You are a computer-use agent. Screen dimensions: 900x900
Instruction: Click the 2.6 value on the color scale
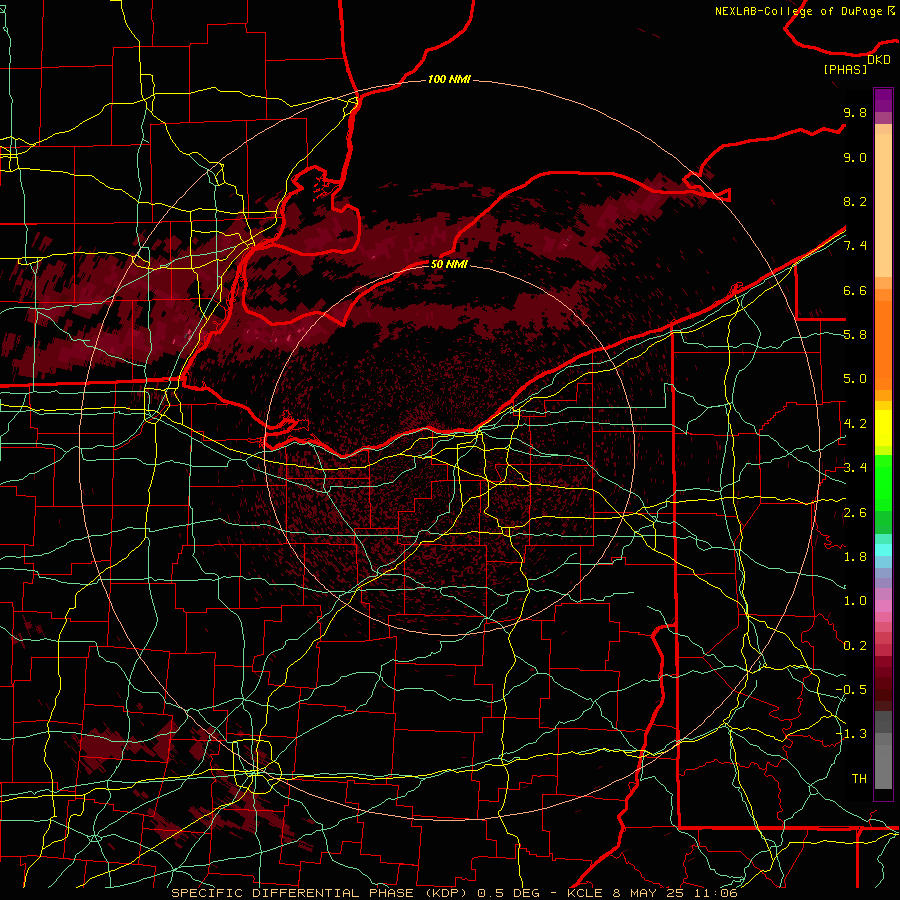[x=855, y=513]
